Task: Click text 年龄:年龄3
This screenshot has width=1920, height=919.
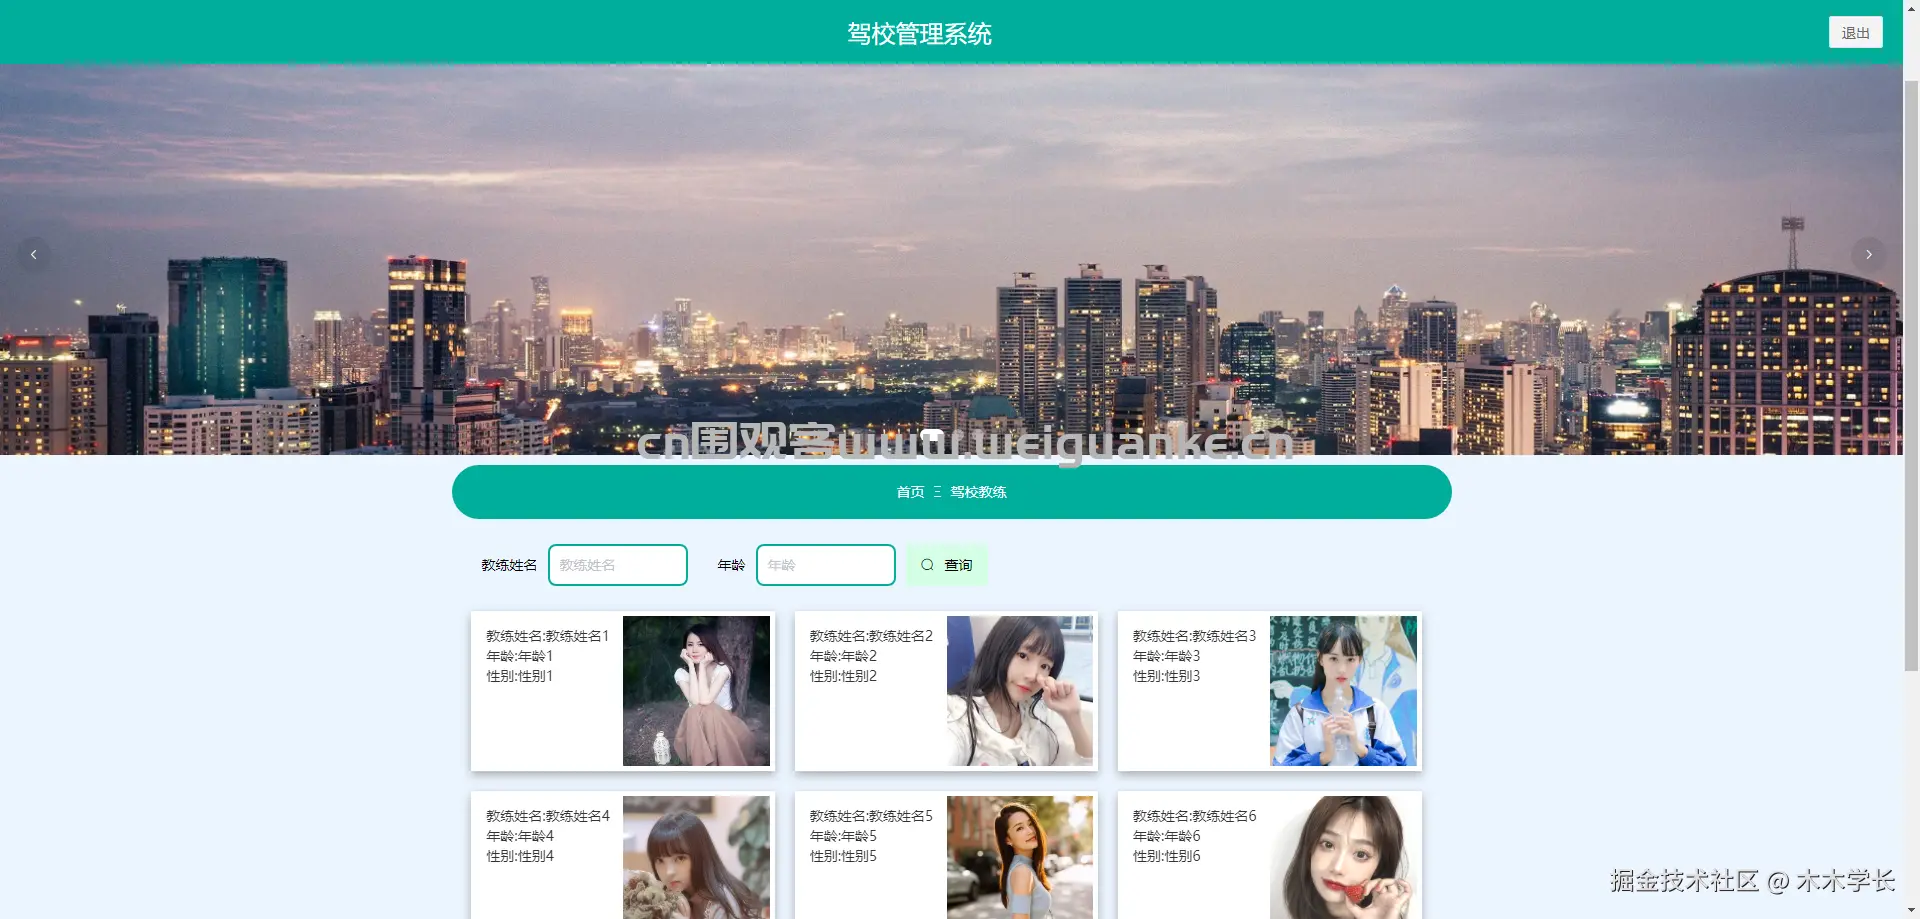Action: click(1166, 656)
